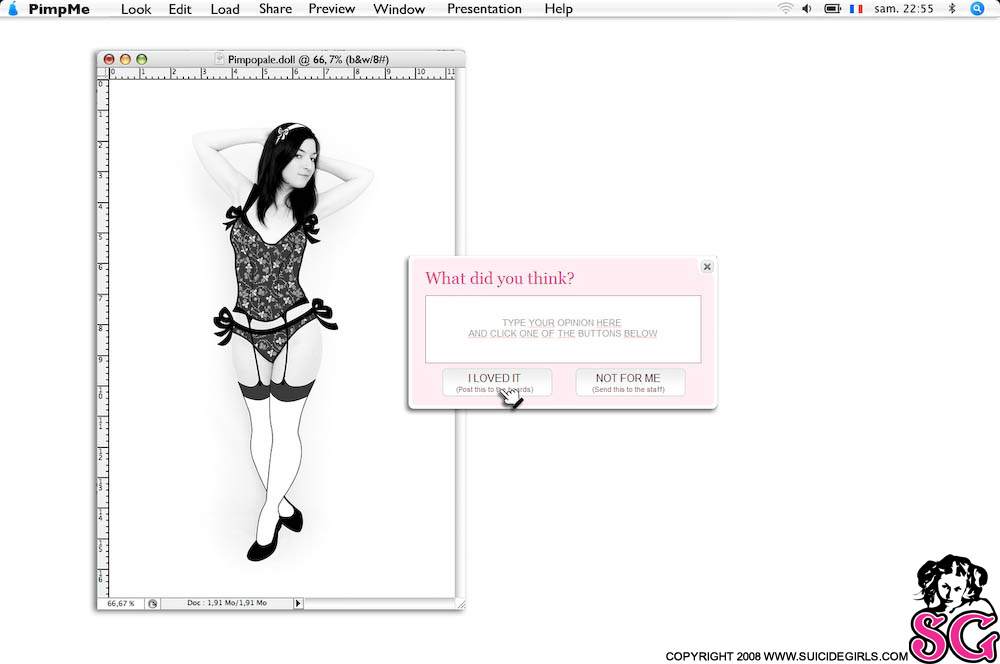This screenshot has width=1000, height=664.
Task: Open the PimpMe application menu
Action: click(x=59, y=9)
